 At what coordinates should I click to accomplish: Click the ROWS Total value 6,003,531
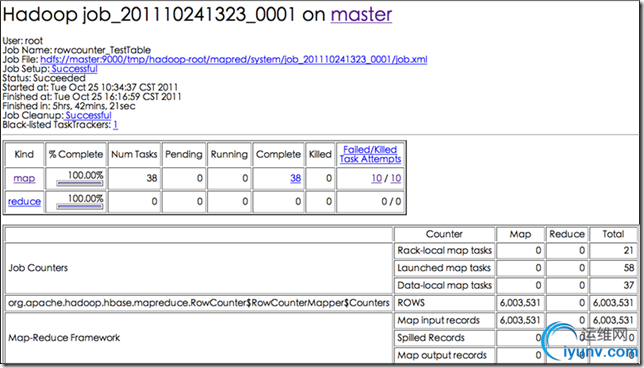613,303
